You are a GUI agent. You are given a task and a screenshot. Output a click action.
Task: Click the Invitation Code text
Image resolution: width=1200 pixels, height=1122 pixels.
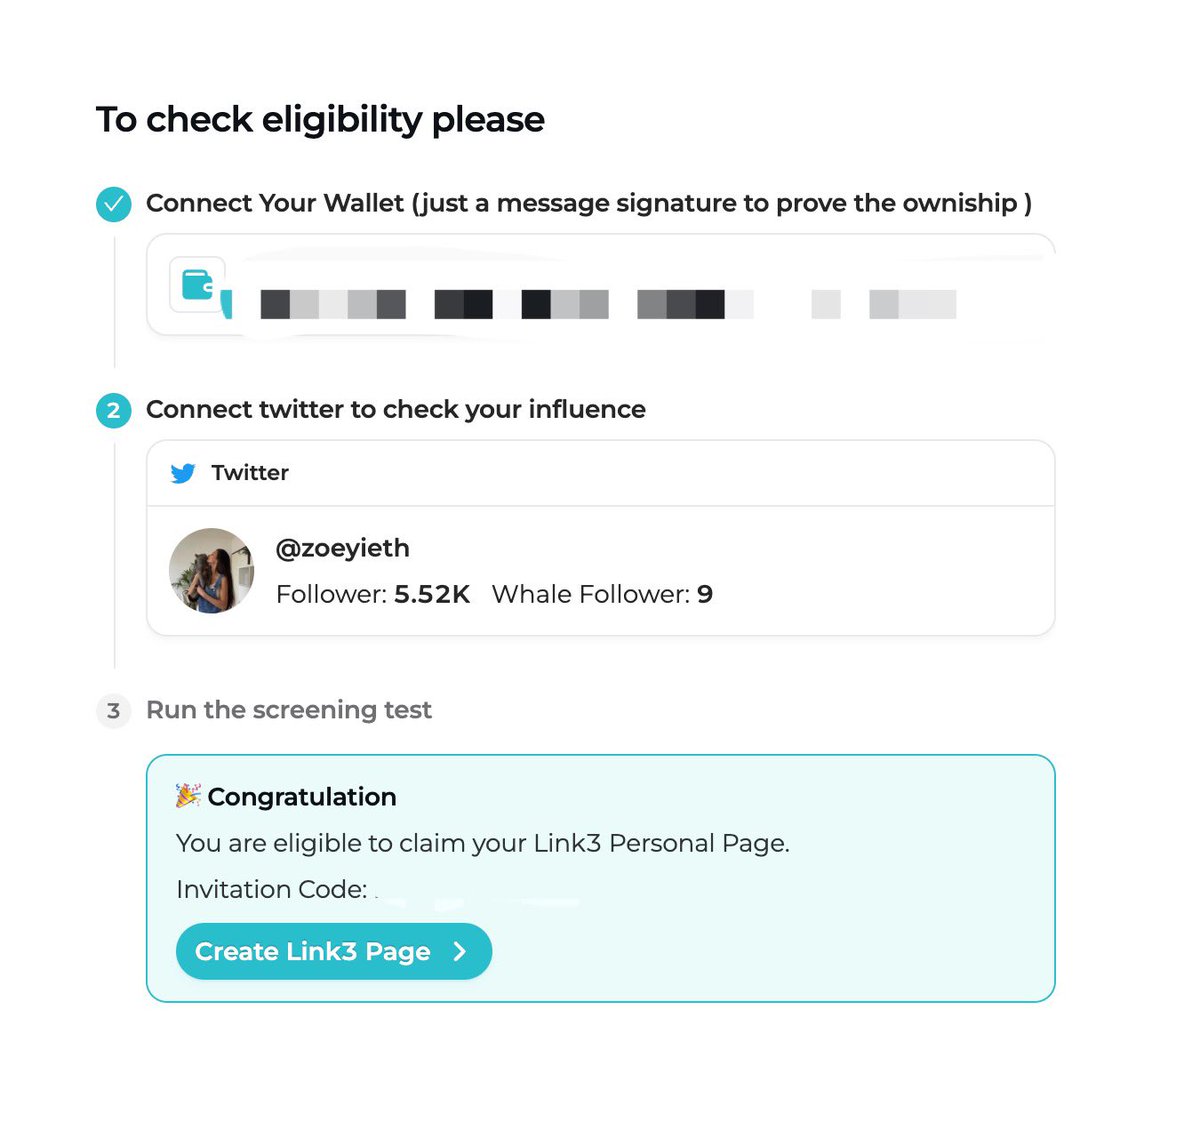click(272, 889)
